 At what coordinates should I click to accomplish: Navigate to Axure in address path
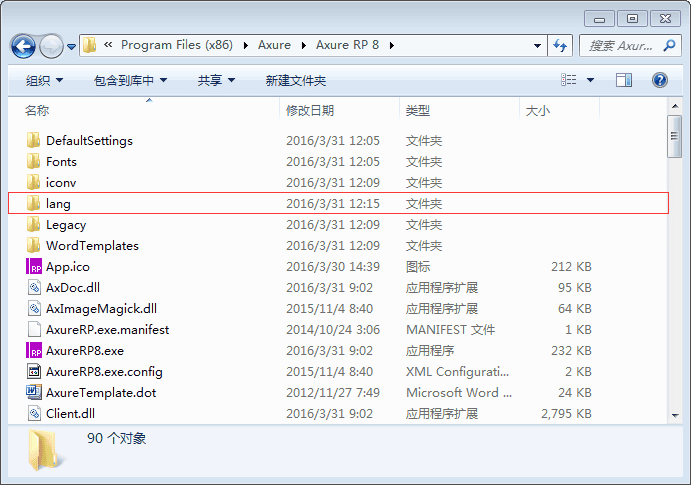274,45
